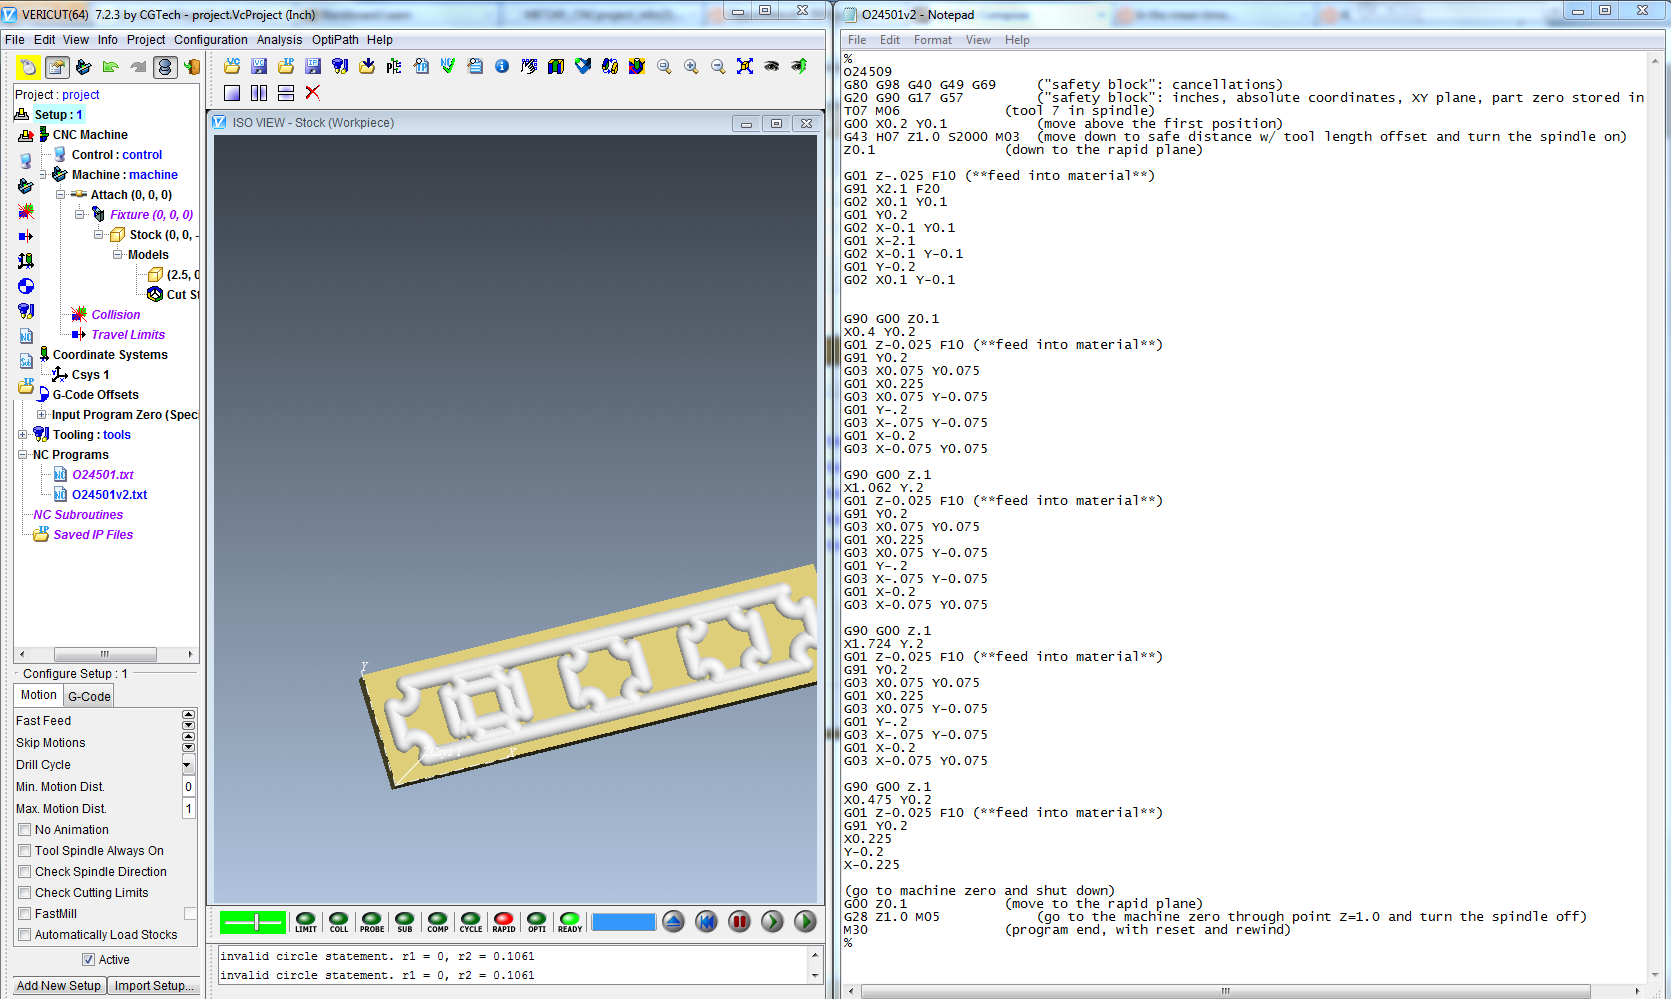Click the Import Setup button
The height and width of the screenshot is (999, 1671).
click(152, 986)
